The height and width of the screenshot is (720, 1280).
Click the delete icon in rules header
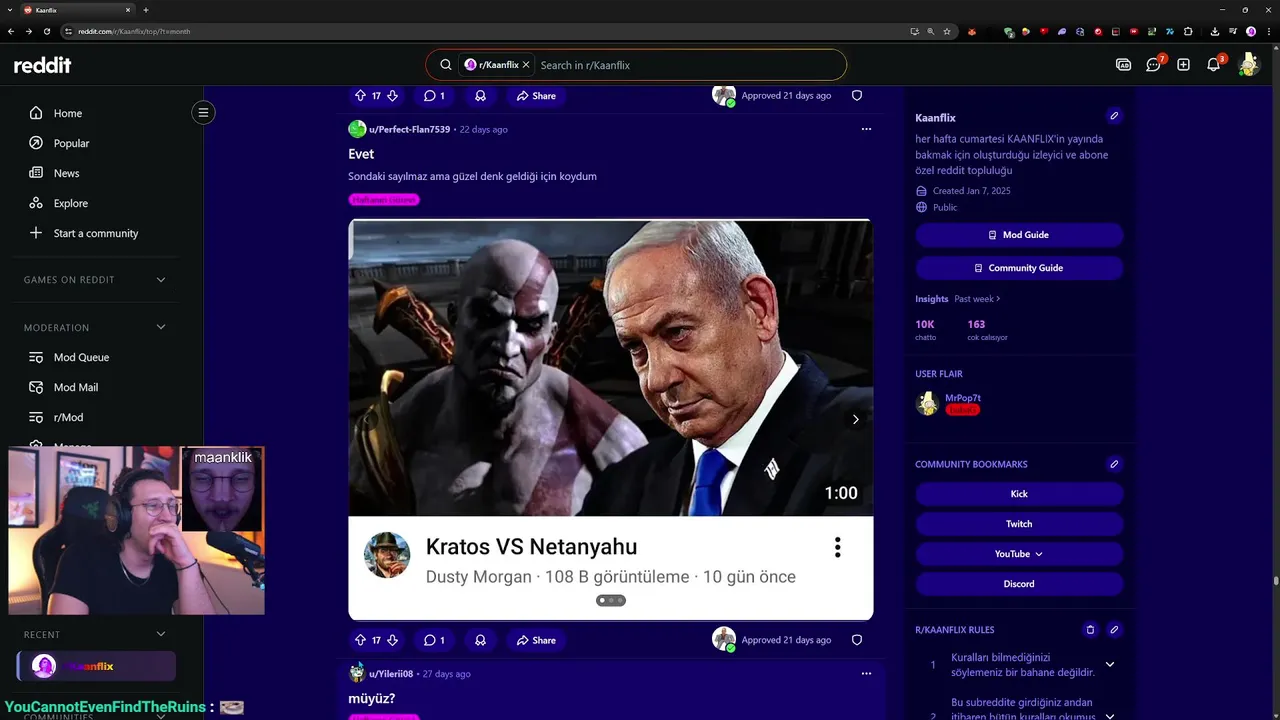(x=1090, y=630)
